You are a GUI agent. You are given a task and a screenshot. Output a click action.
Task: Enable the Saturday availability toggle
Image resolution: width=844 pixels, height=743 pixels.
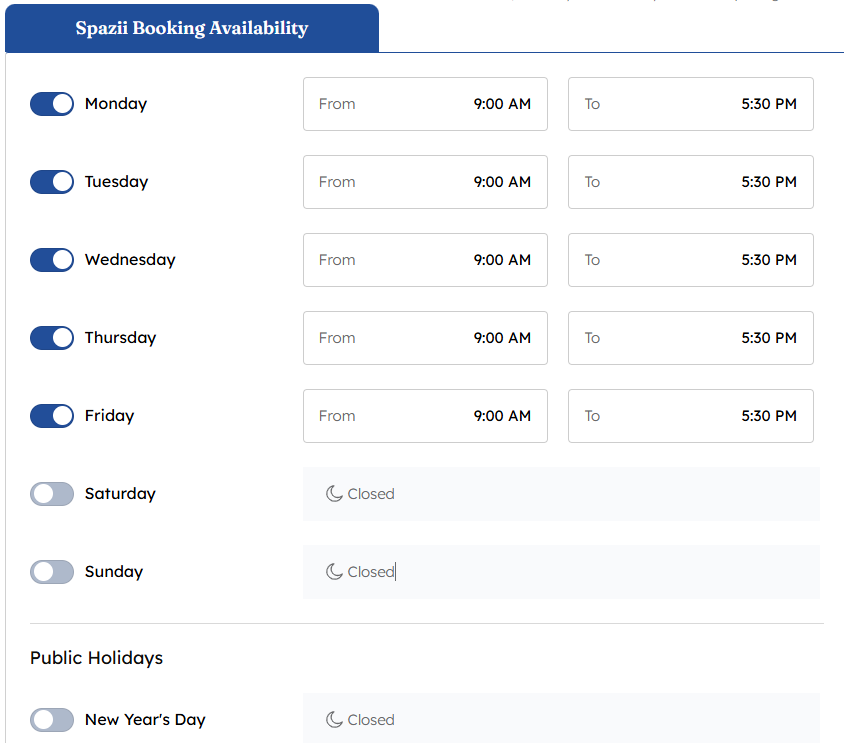[52, 494]
